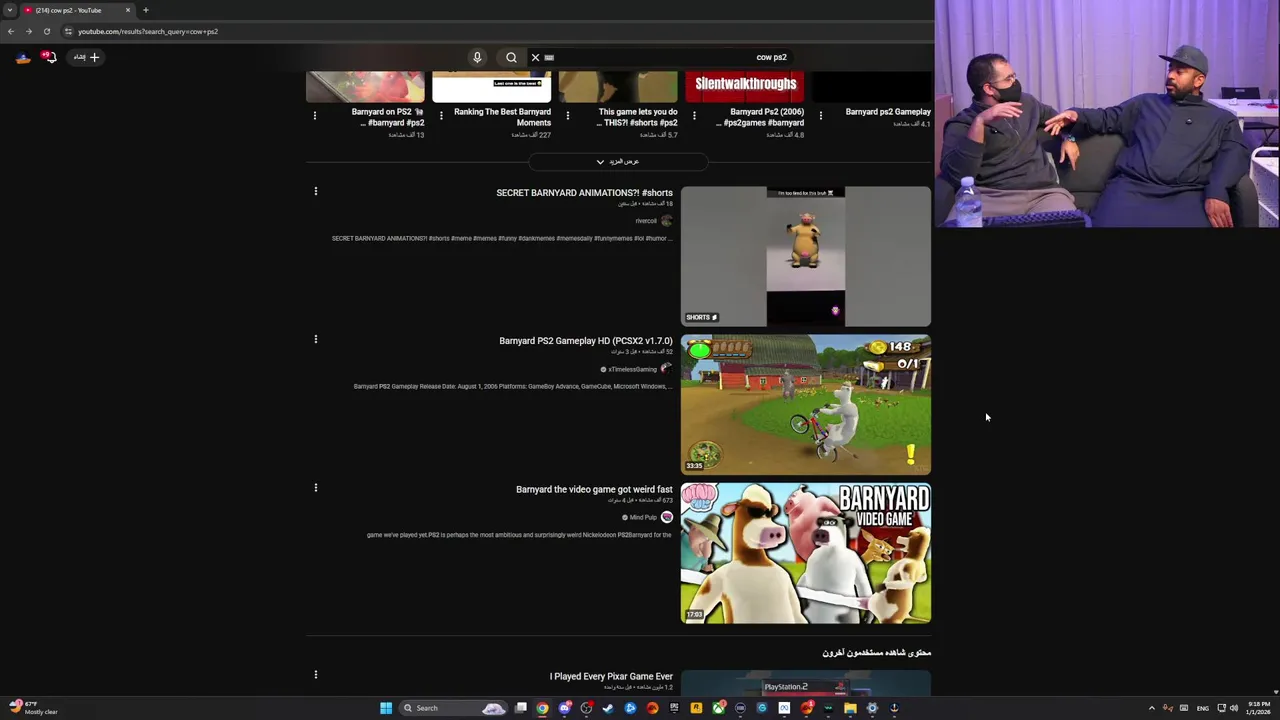This screenshot has height=720, width=1280.
Task: Open the rivercoll channel link
Action: click(x=646, y=221)
